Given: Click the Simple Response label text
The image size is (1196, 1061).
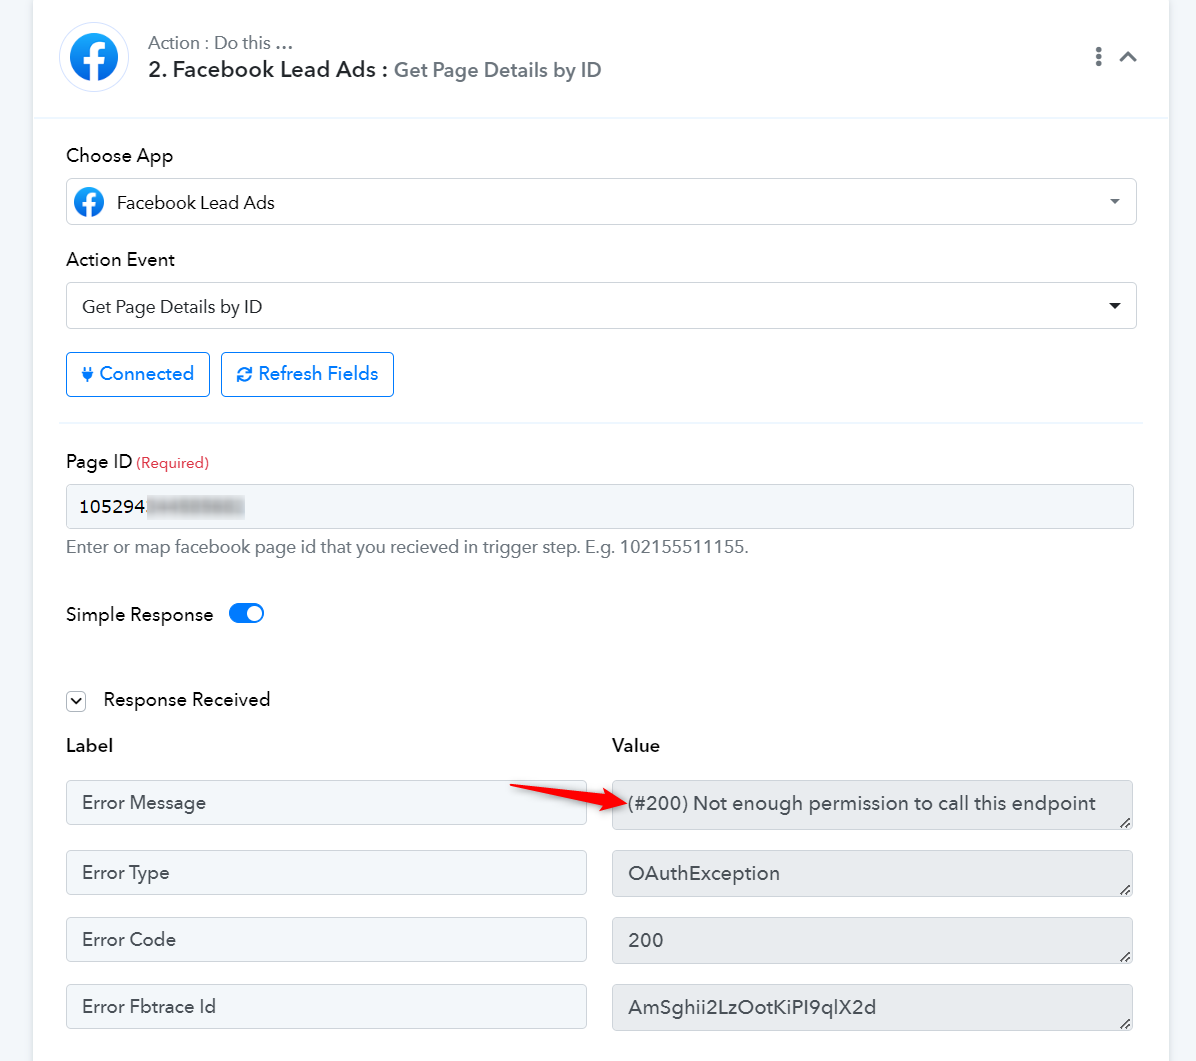Looking at the screenshot, I should click(x=140, y=615).
